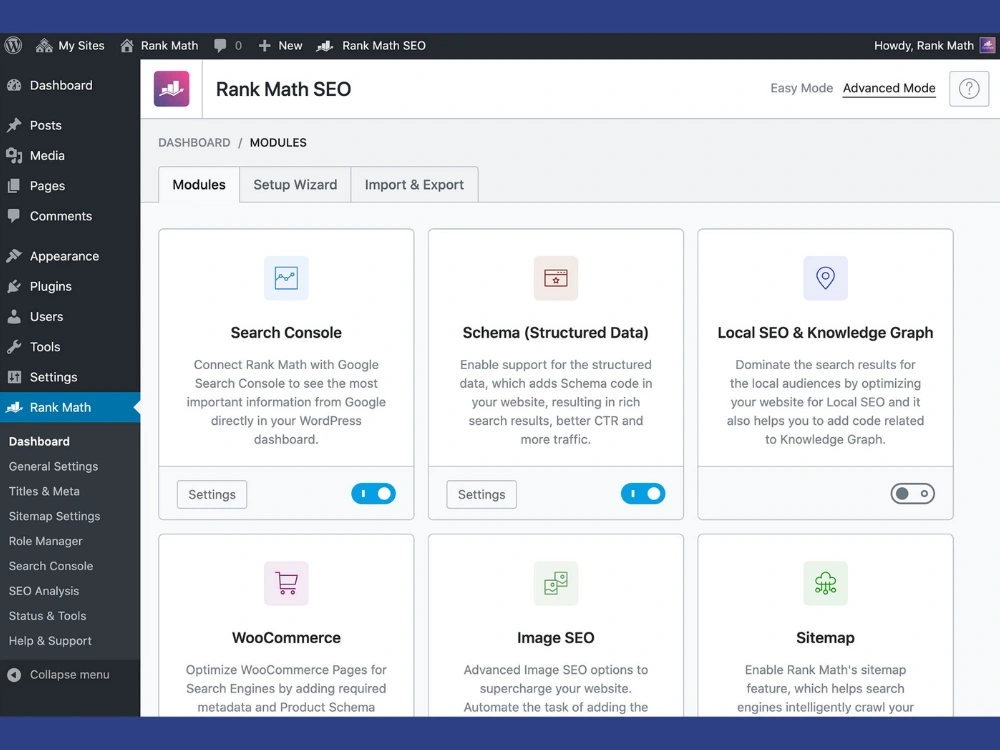
Task: Disable the Schema (Structured Data) toggle
Action: pyautogui.click(x=643, y=494)
